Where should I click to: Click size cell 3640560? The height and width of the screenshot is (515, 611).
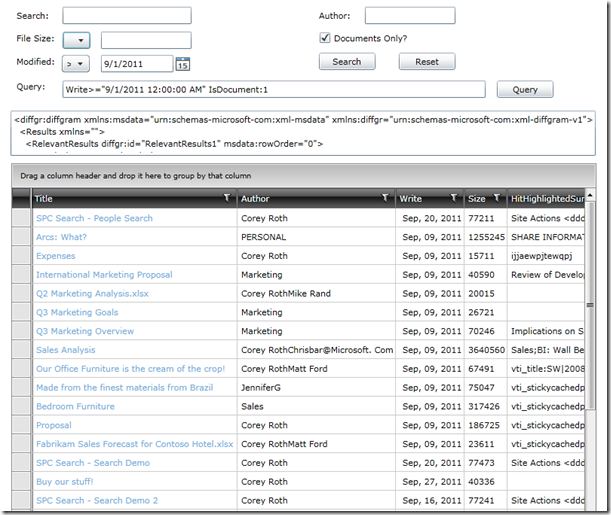pyautogui.click(x=486, y=350)
